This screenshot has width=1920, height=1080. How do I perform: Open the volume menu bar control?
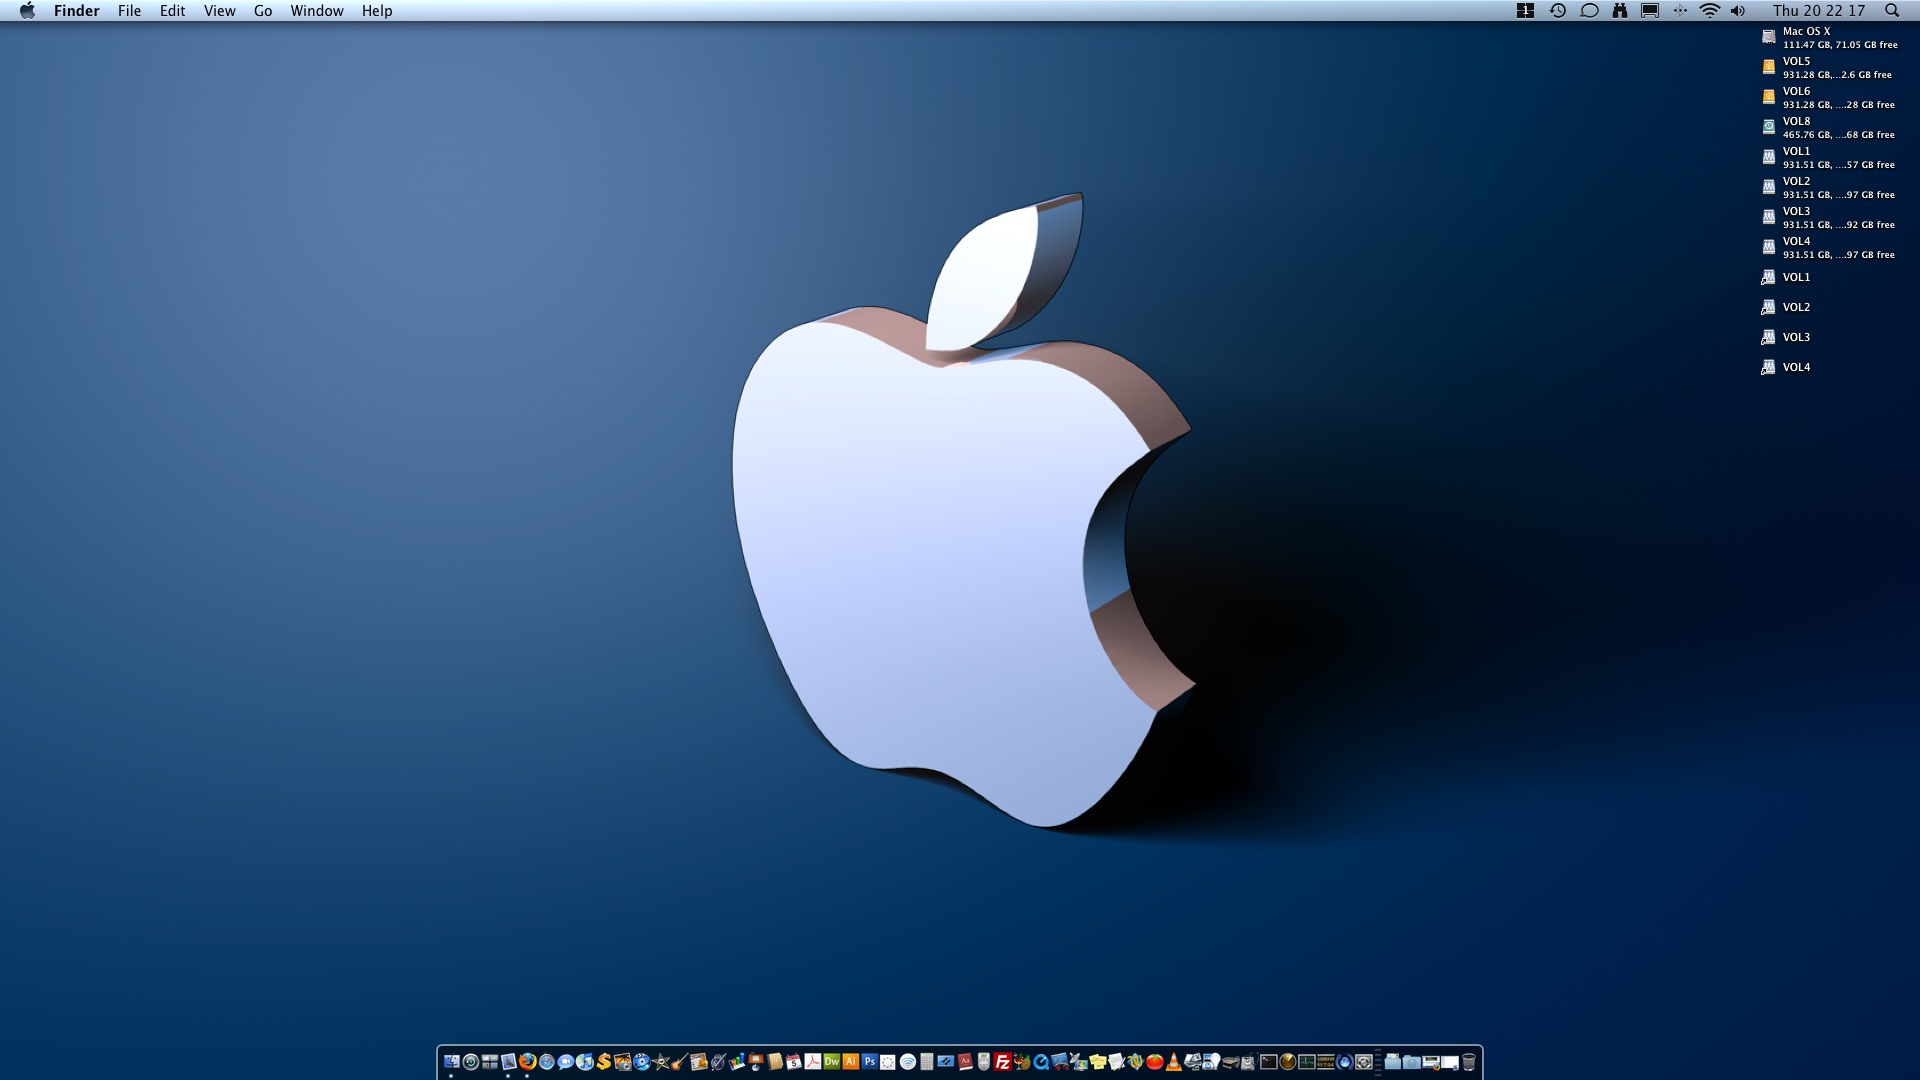click(1738, 11)
